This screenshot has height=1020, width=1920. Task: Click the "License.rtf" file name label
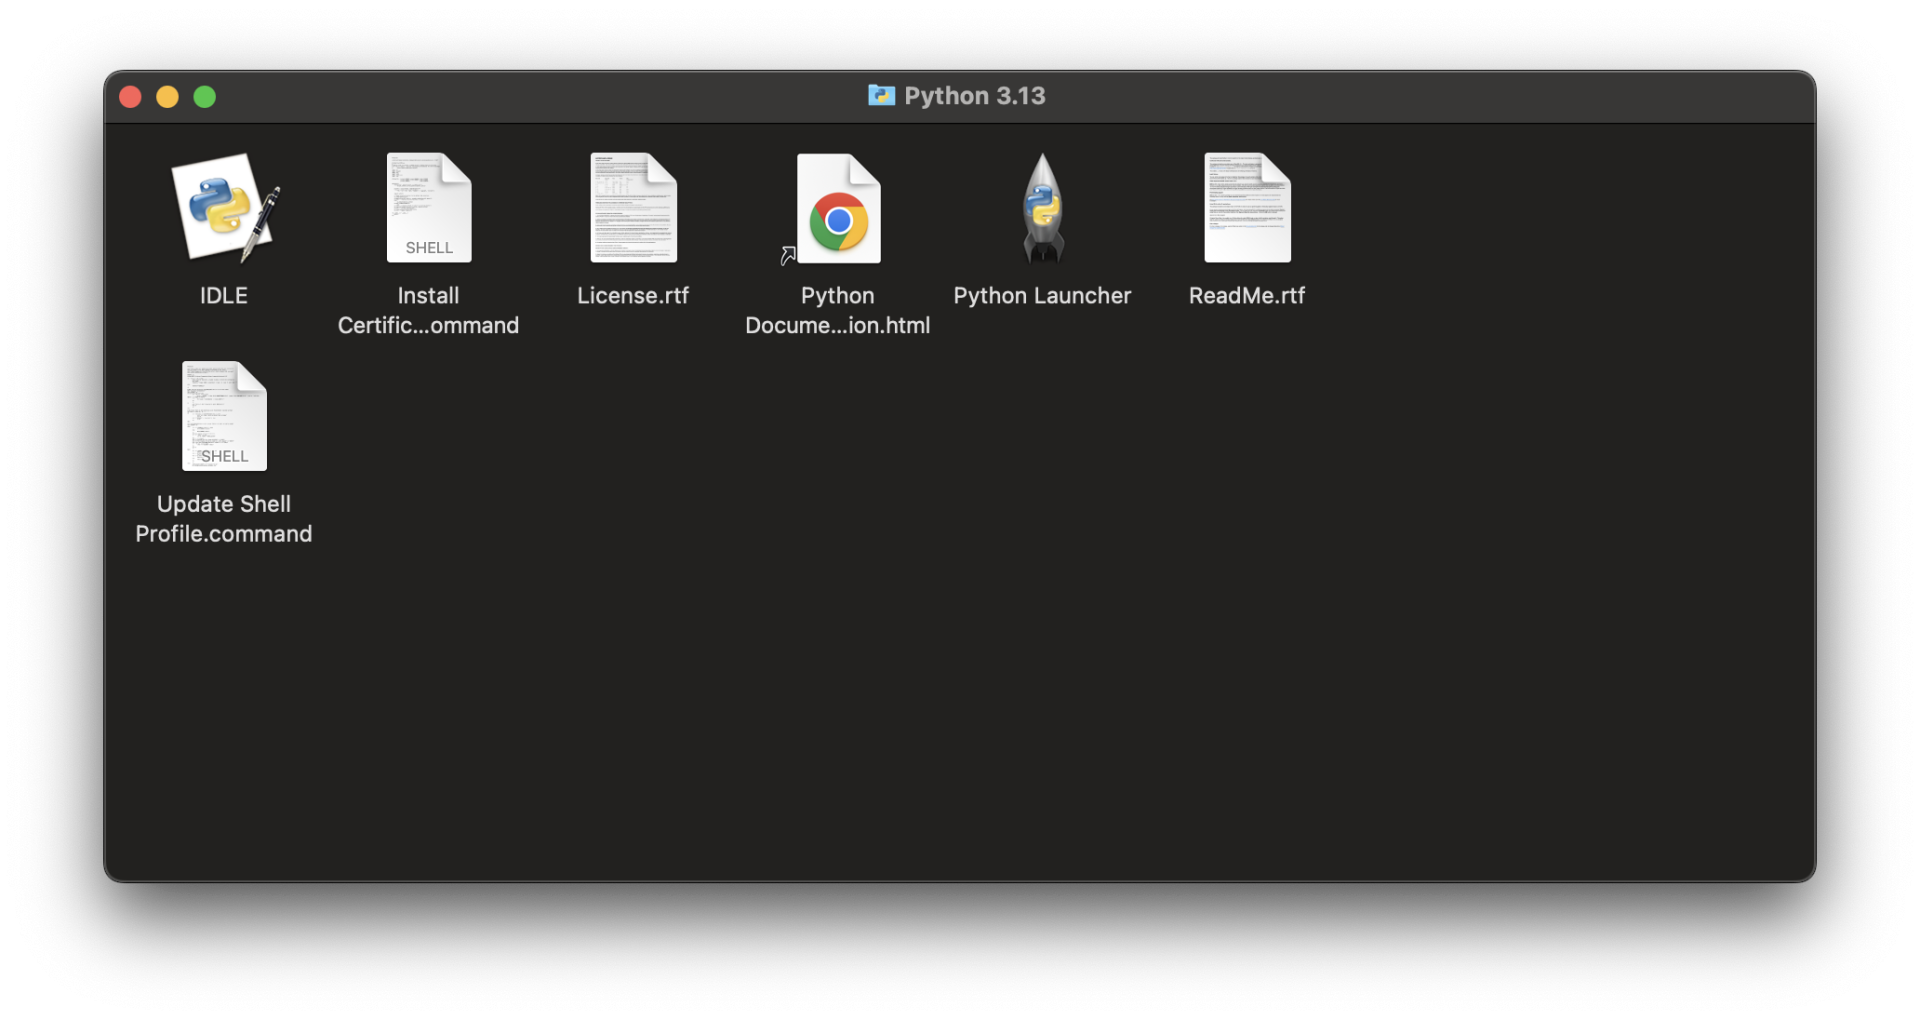click(x=633, y=295)
